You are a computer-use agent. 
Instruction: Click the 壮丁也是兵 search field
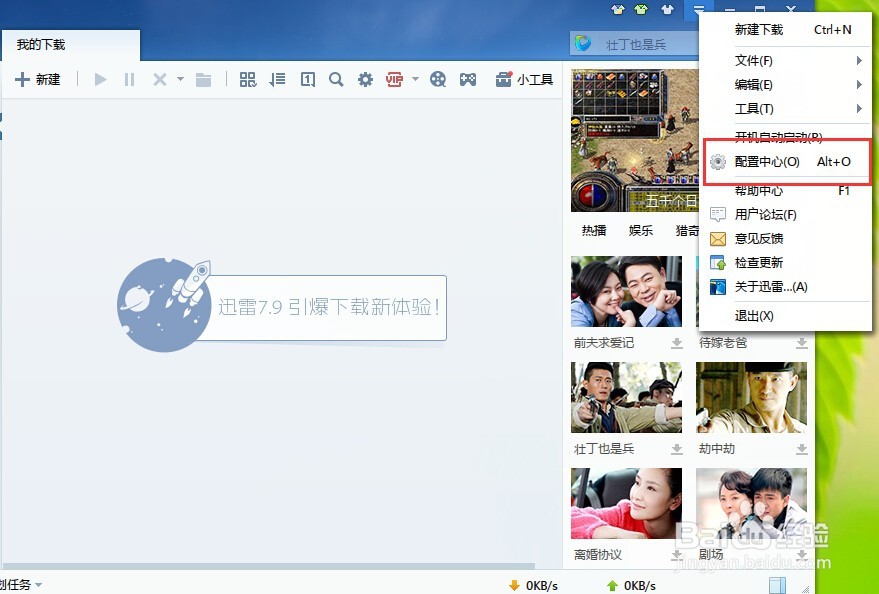tap(636, 44)
